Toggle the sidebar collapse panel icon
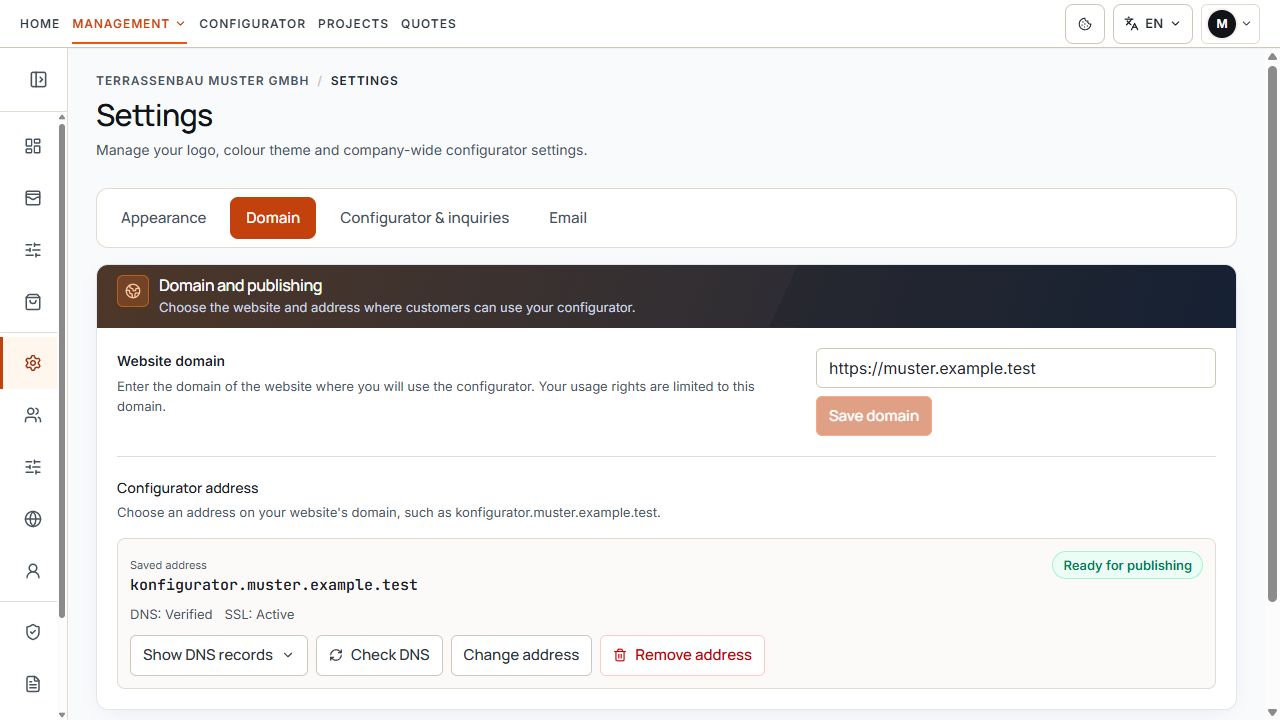 click(38, 80)
